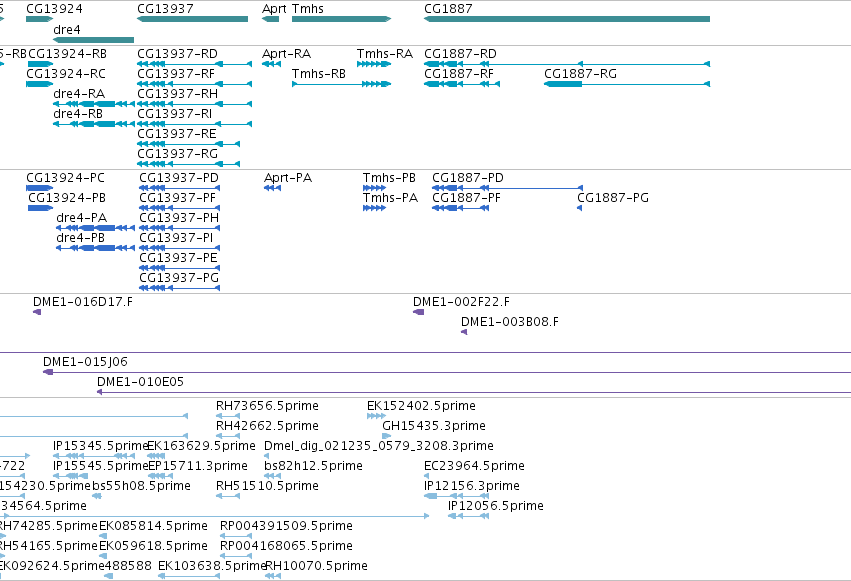Viewport: 851px width, 581px height.
Task: Click the Aprt-RA transcript
Action: (x=271, y=64)
